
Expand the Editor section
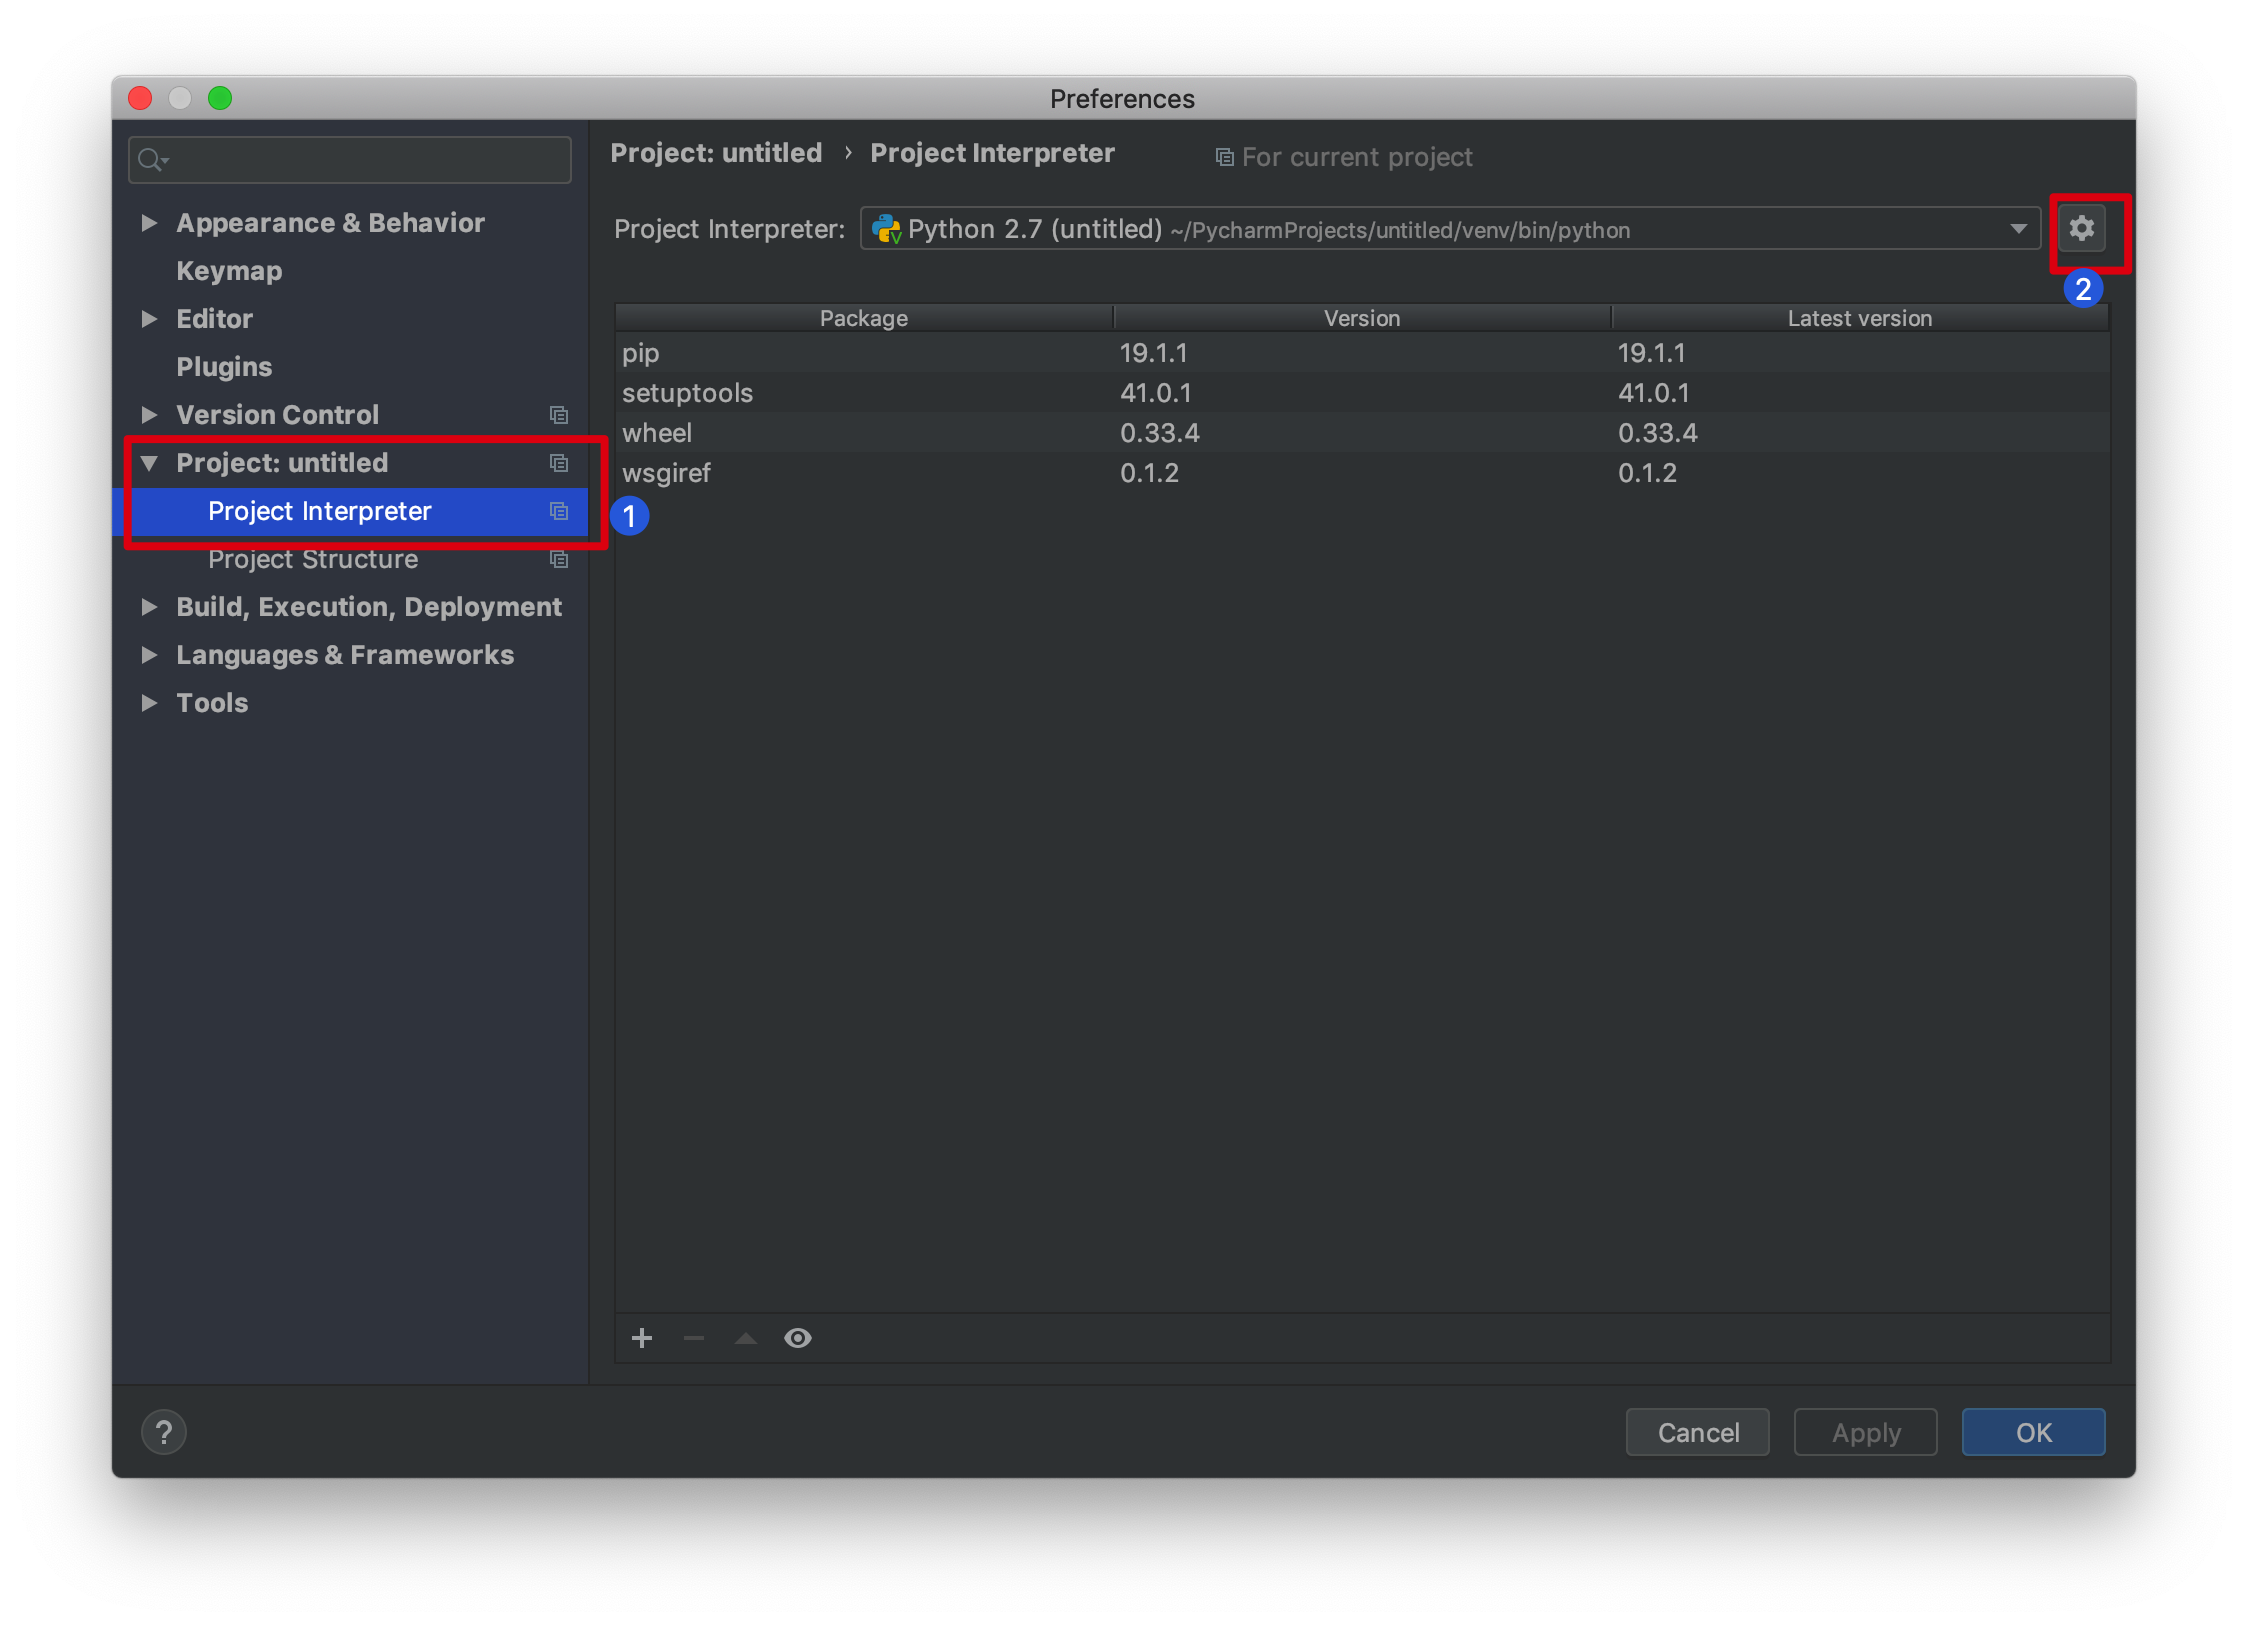(149, 318)
